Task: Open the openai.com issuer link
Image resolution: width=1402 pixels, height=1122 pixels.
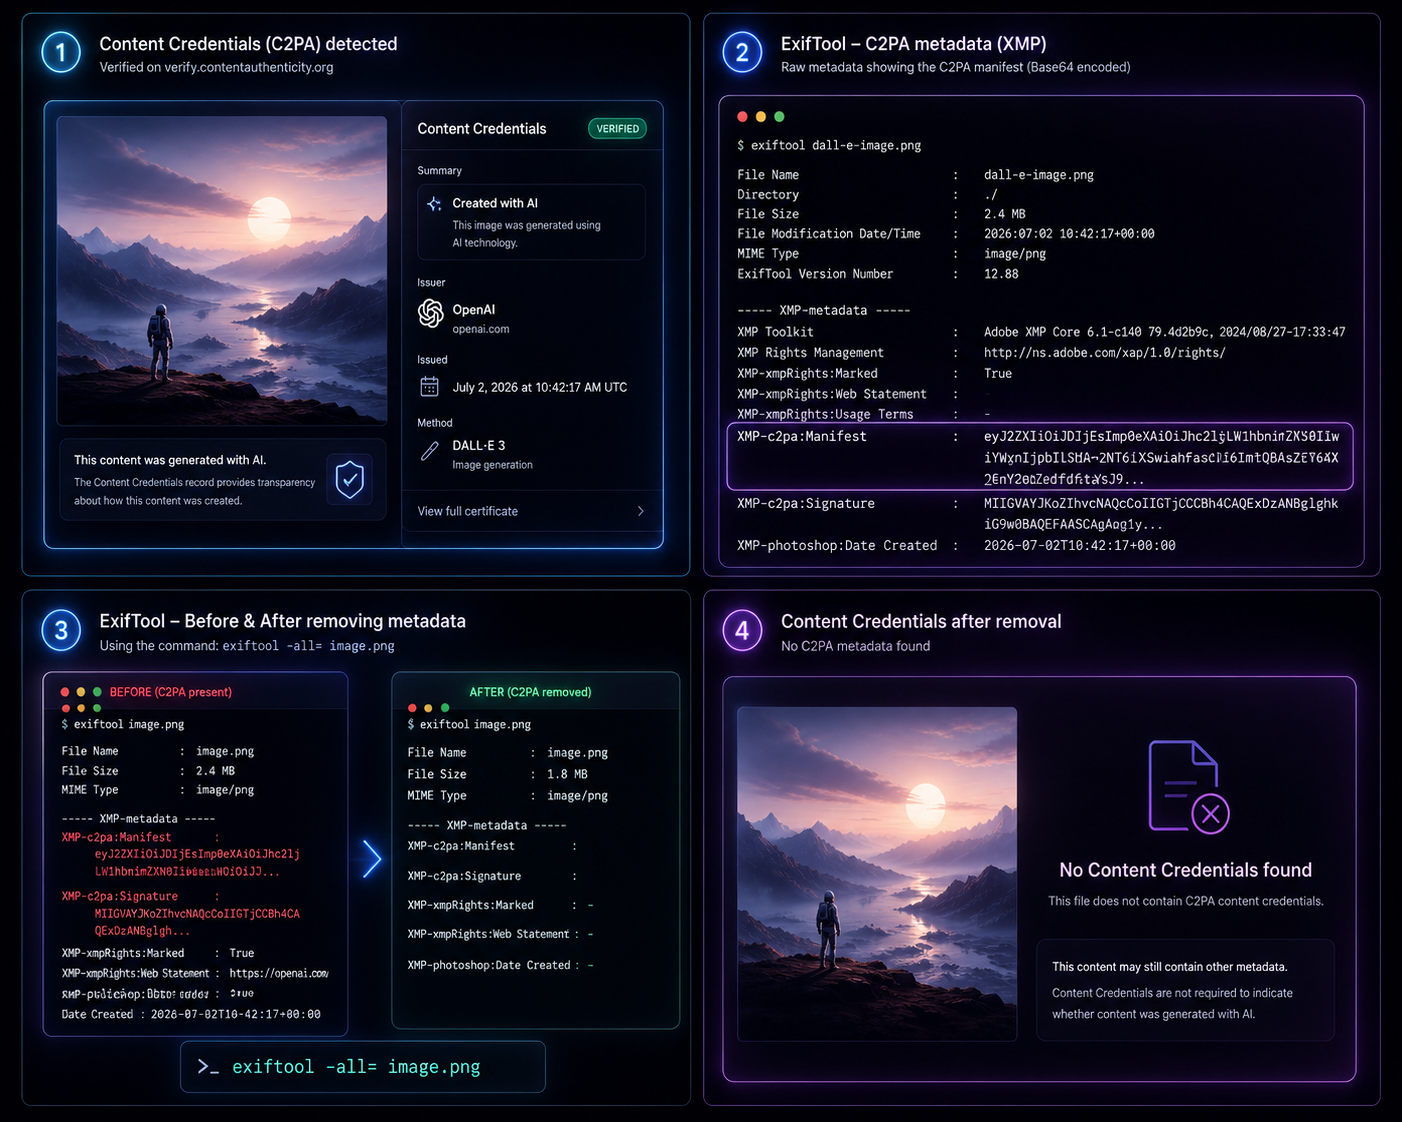Action: (x=481, y=329)
